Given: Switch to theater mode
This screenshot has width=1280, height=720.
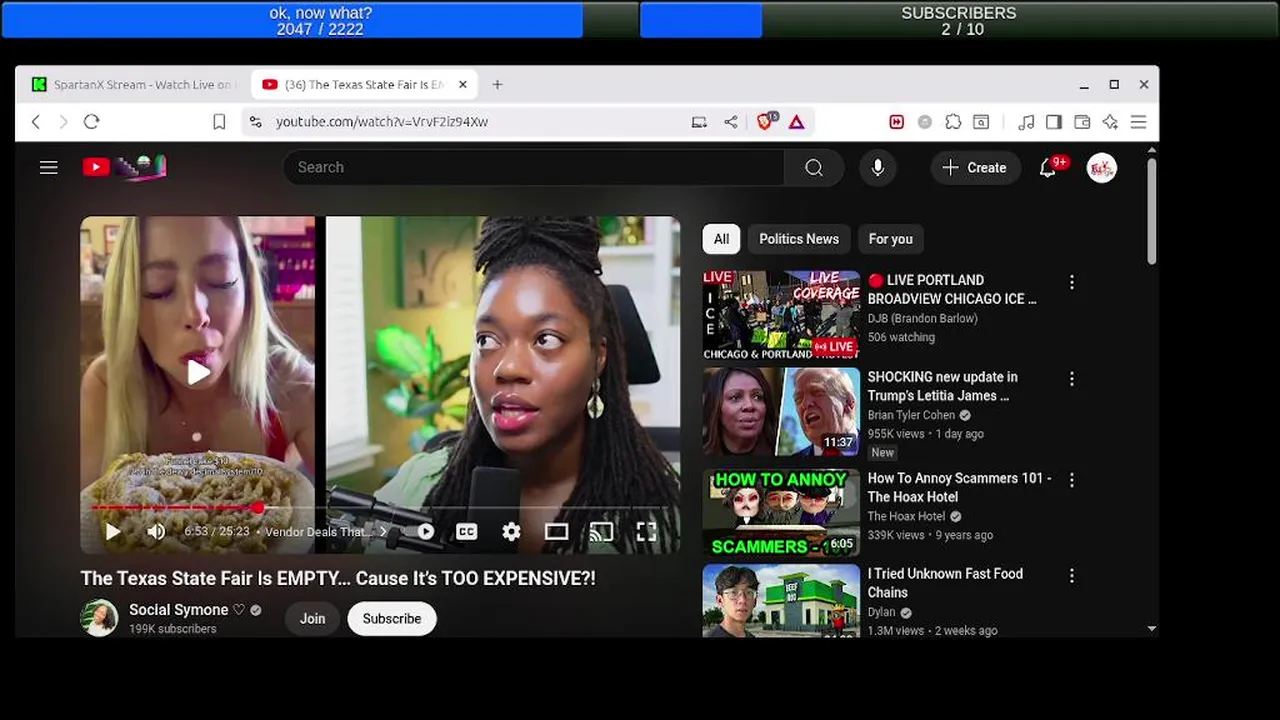Looking at the screenshot, I should (x=556, y=532).
